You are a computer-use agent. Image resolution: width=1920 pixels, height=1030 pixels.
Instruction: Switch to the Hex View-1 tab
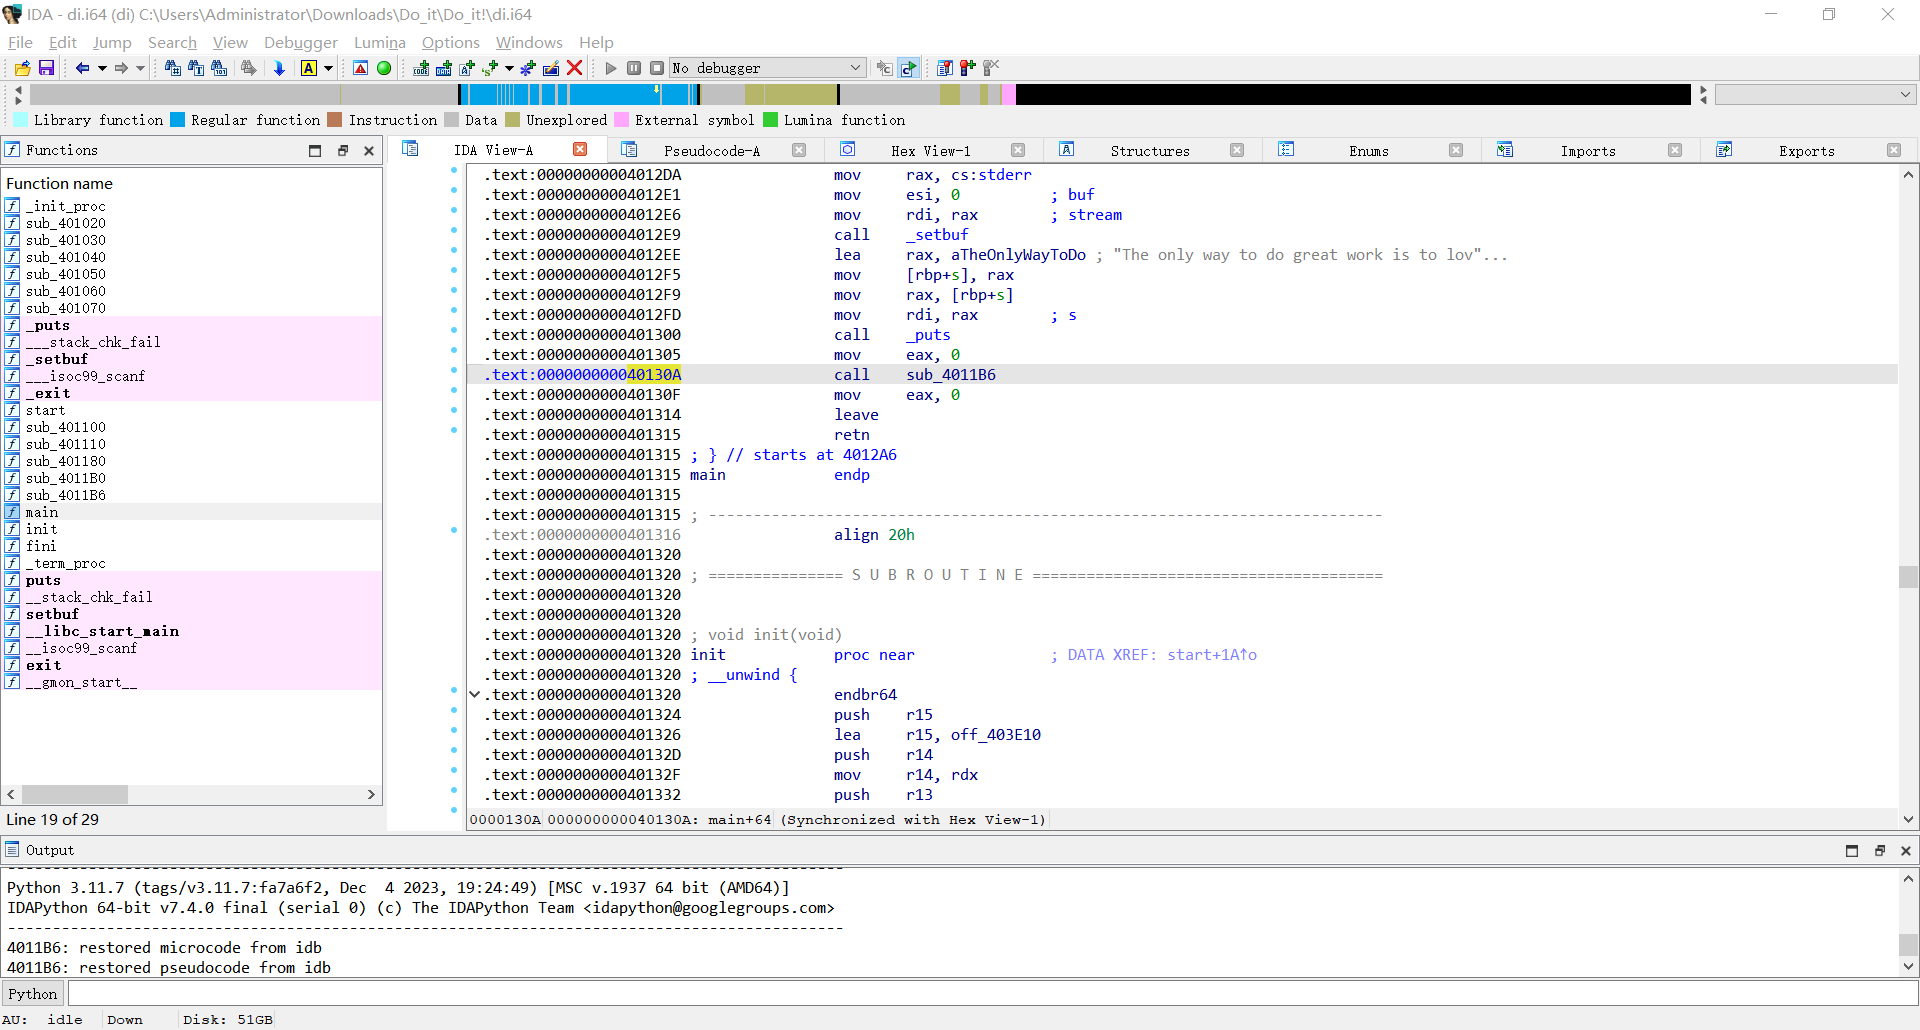click(x=930, y=150)
